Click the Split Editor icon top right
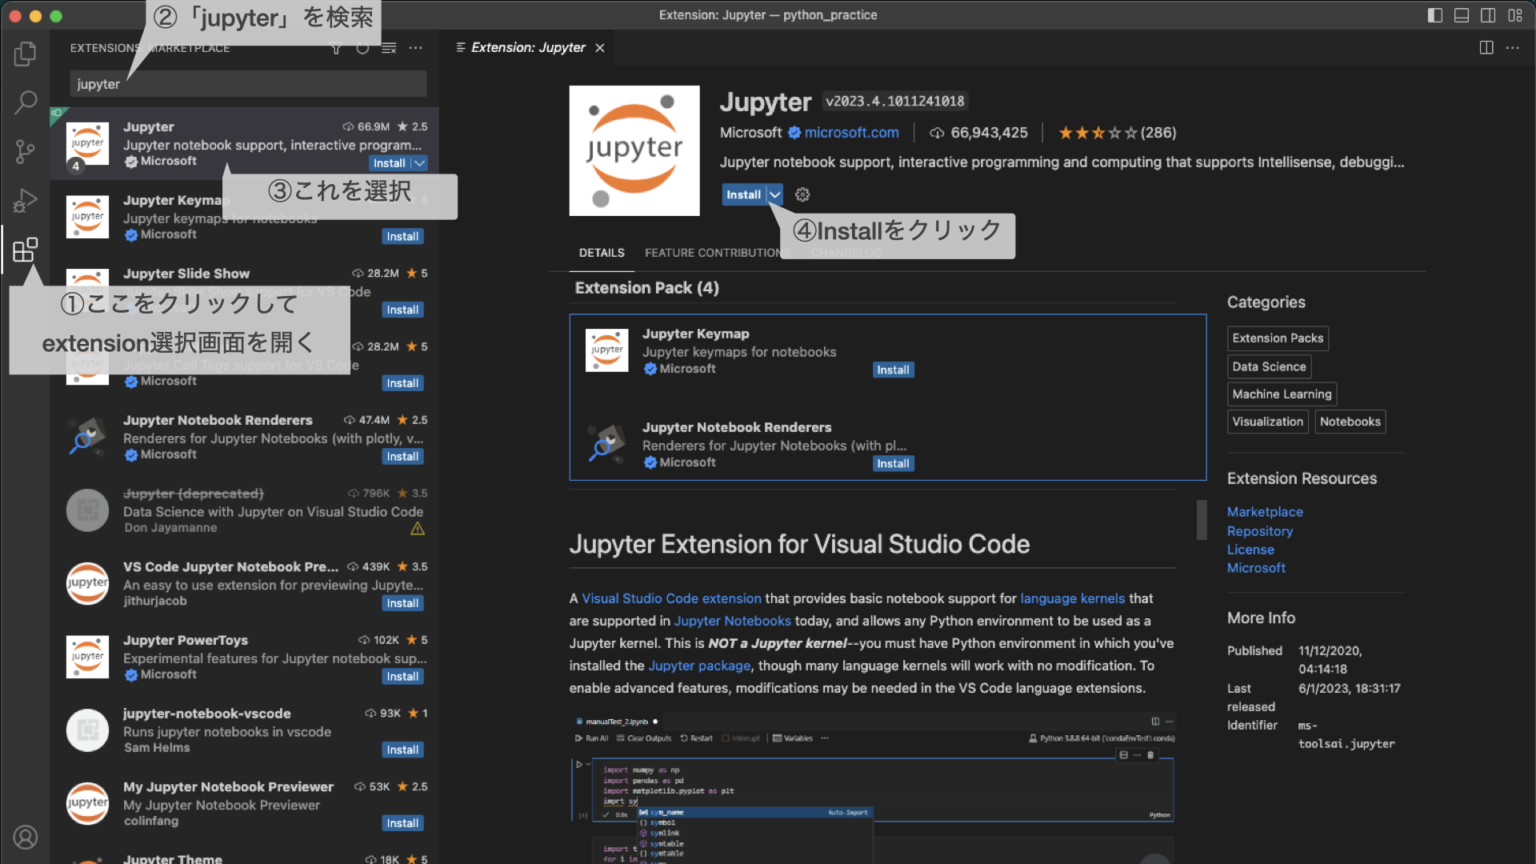 tap(1486, 47)
